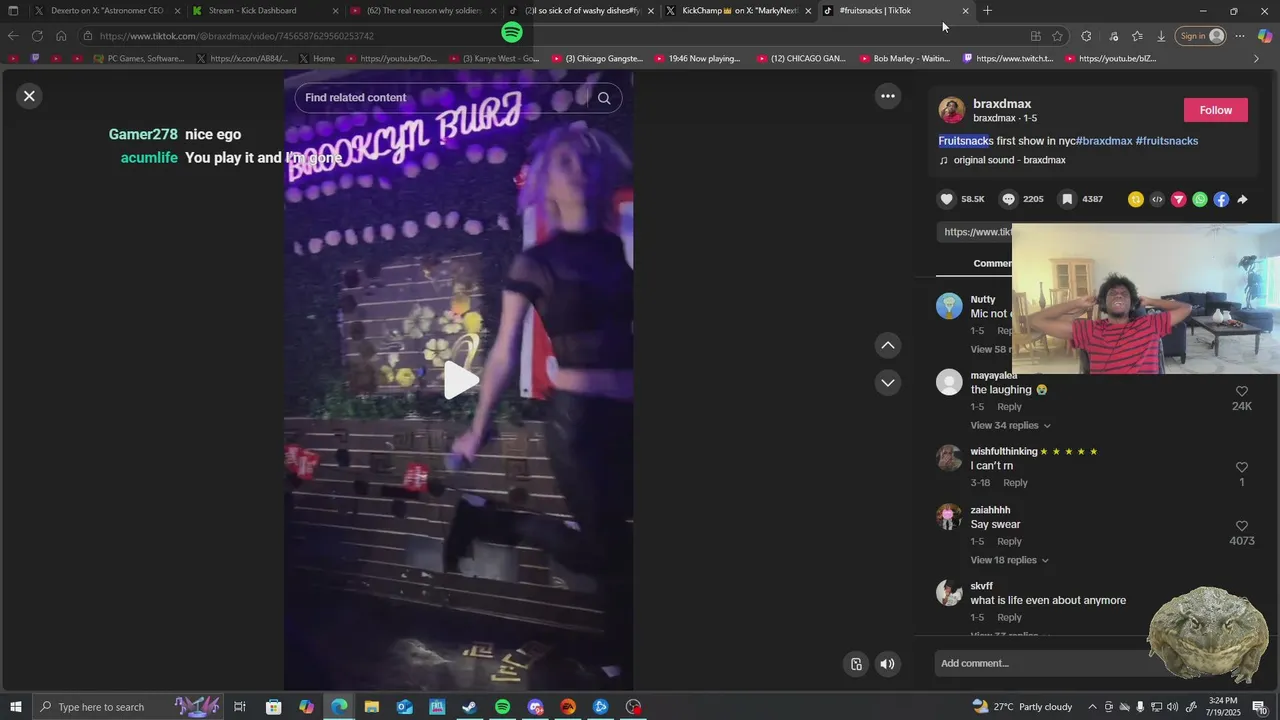Click the Find related content search box
Screen dimensions: 1280x720
(x=445, y=98)
